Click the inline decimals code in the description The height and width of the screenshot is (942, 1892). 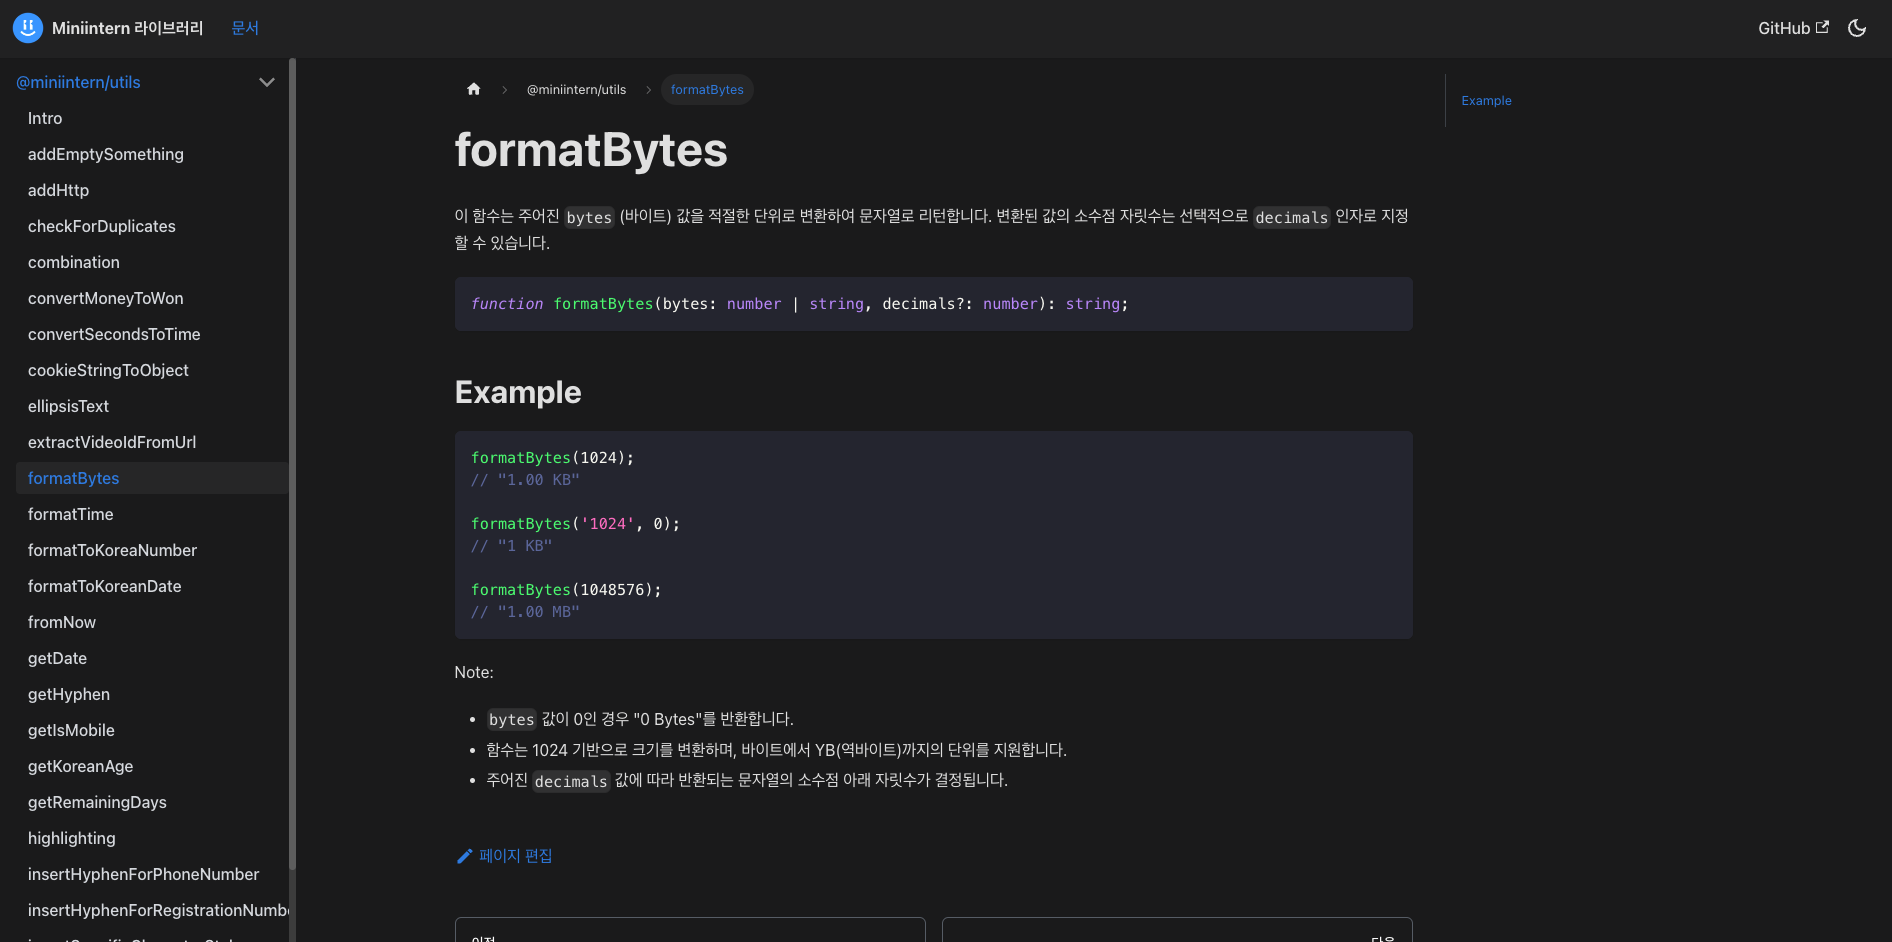1291,217
